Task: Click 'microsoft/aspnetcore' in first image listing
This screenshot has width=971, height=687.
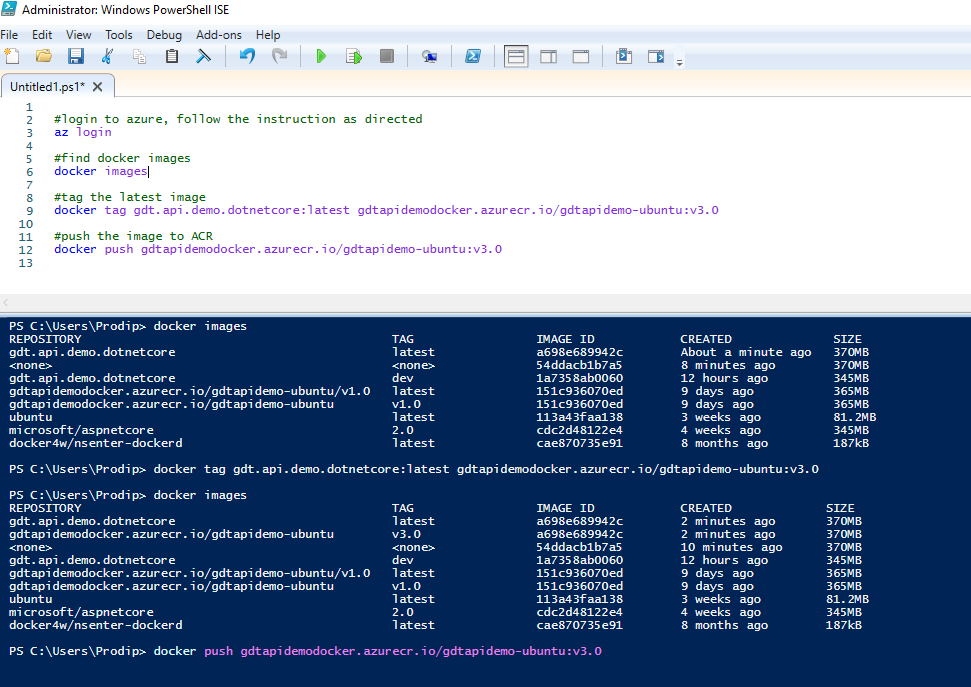Action: pos(81,430)
